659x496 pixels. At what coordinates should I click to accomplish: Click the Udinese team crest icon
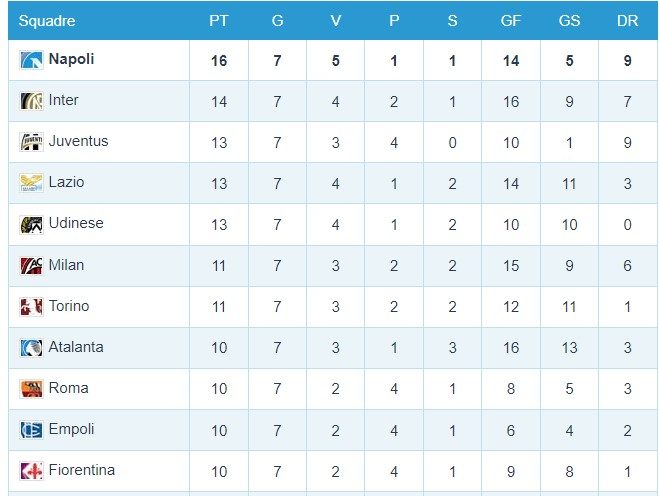point(31,224)
